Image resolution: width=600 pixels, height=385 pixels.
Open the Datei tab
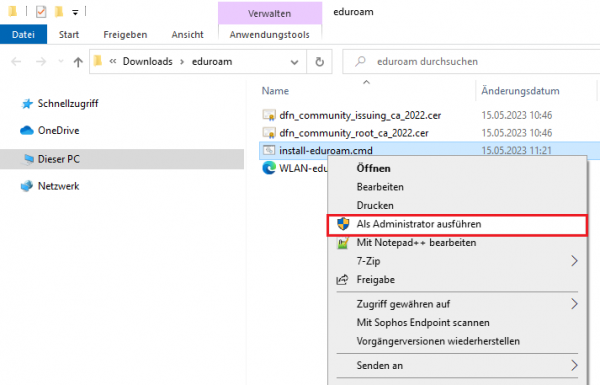[23, 34]
